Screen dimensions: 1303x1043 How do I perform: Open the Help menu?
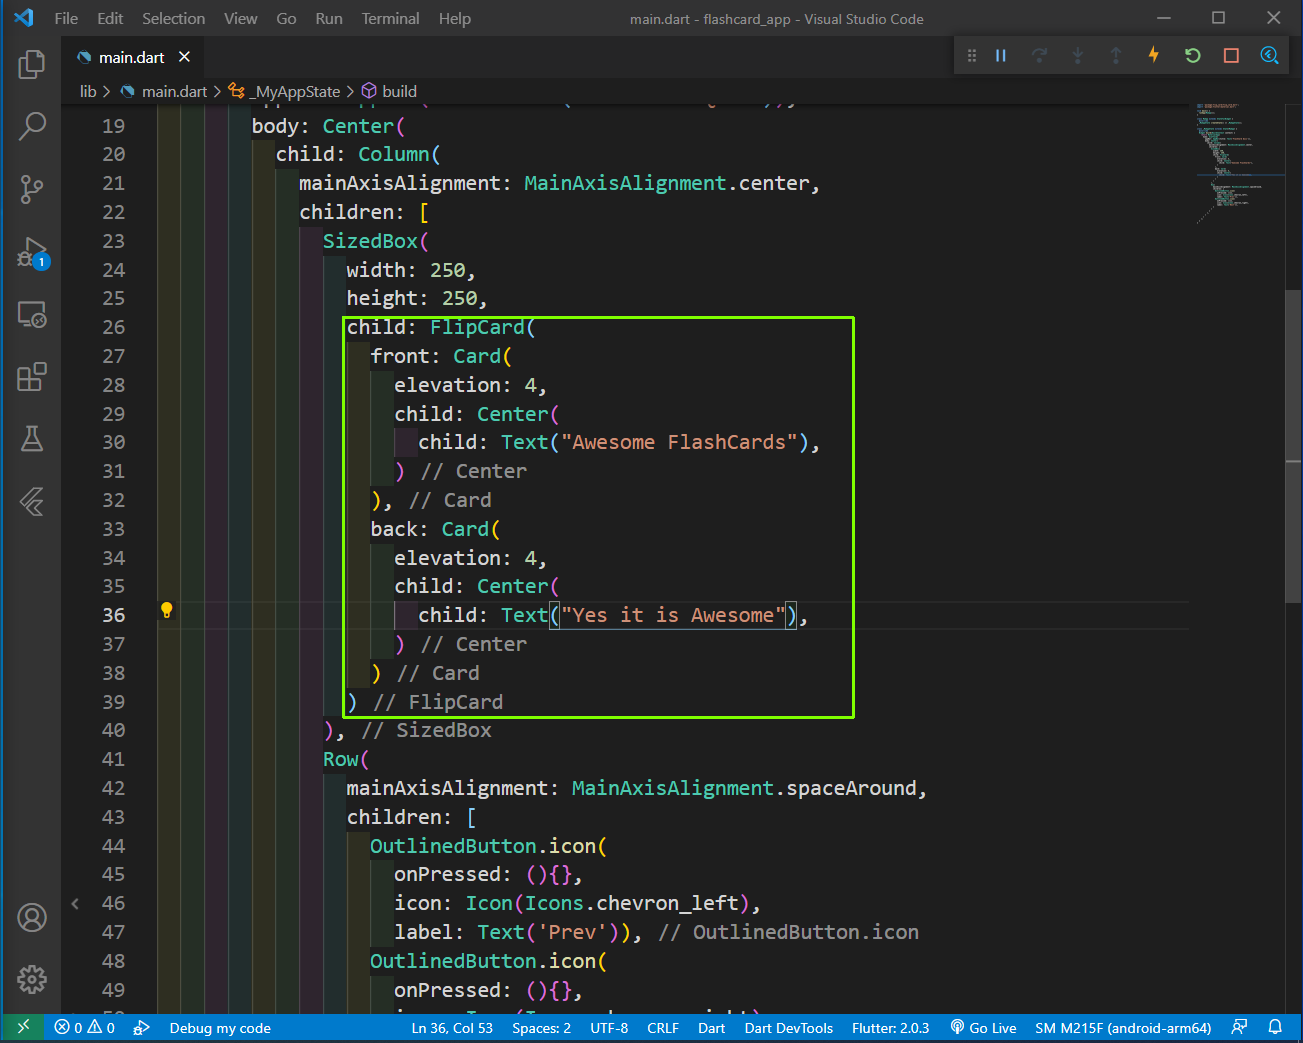454,18
